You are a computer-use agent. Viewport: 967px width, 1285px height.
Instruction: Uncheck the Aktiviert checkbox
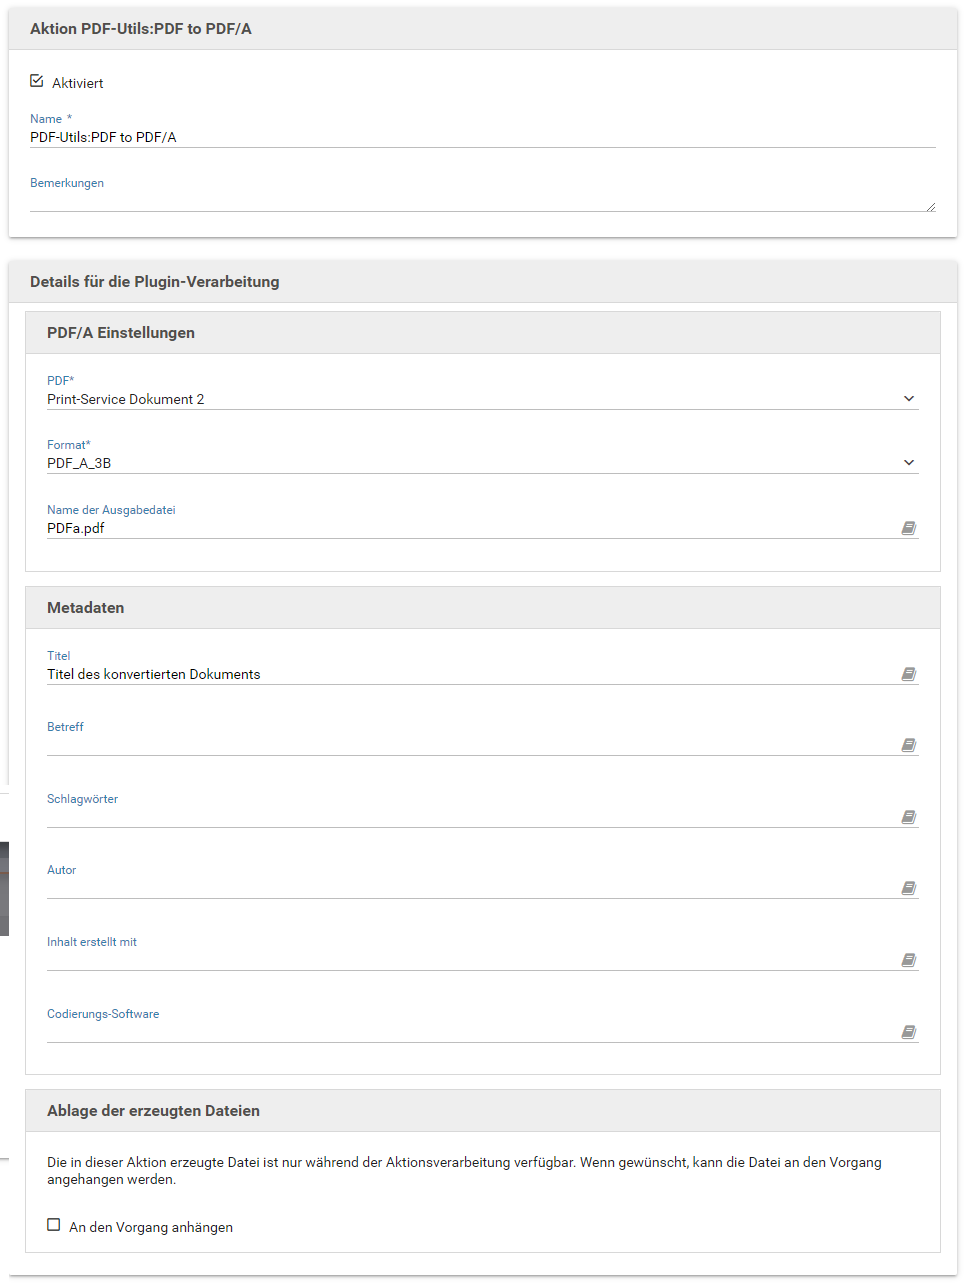pos(37,81)
